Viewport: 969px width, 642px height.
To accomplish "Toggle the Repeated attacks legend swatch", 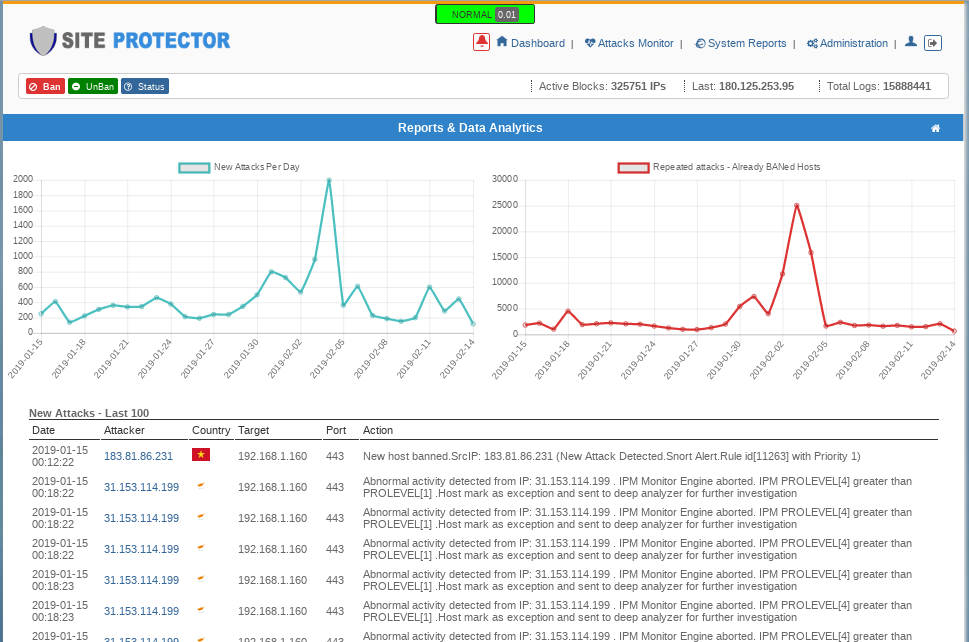I will point(633,167).
